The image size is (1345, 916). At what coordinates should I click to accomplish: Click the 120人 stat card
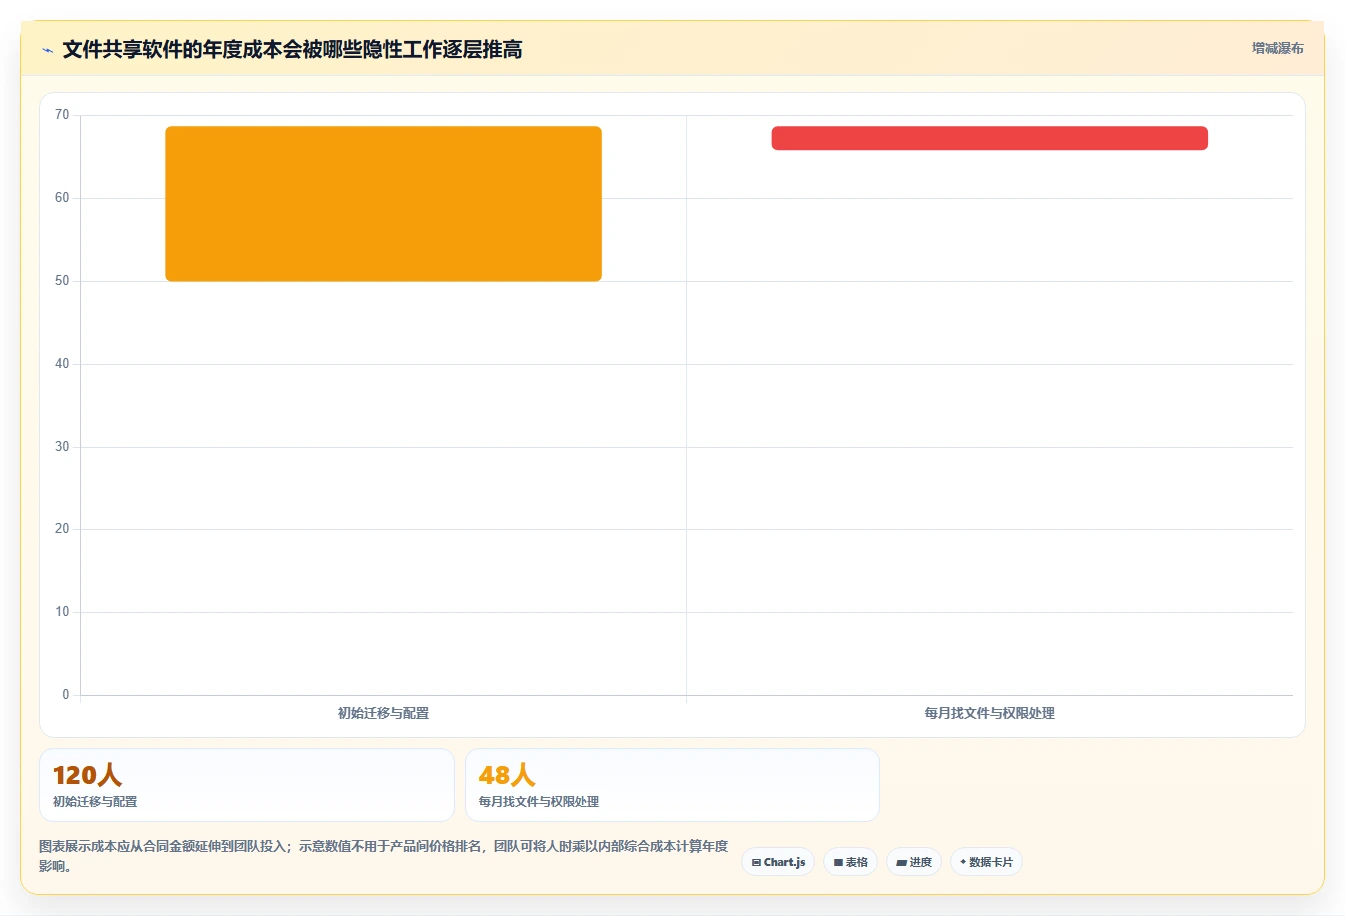pos(246,785)
